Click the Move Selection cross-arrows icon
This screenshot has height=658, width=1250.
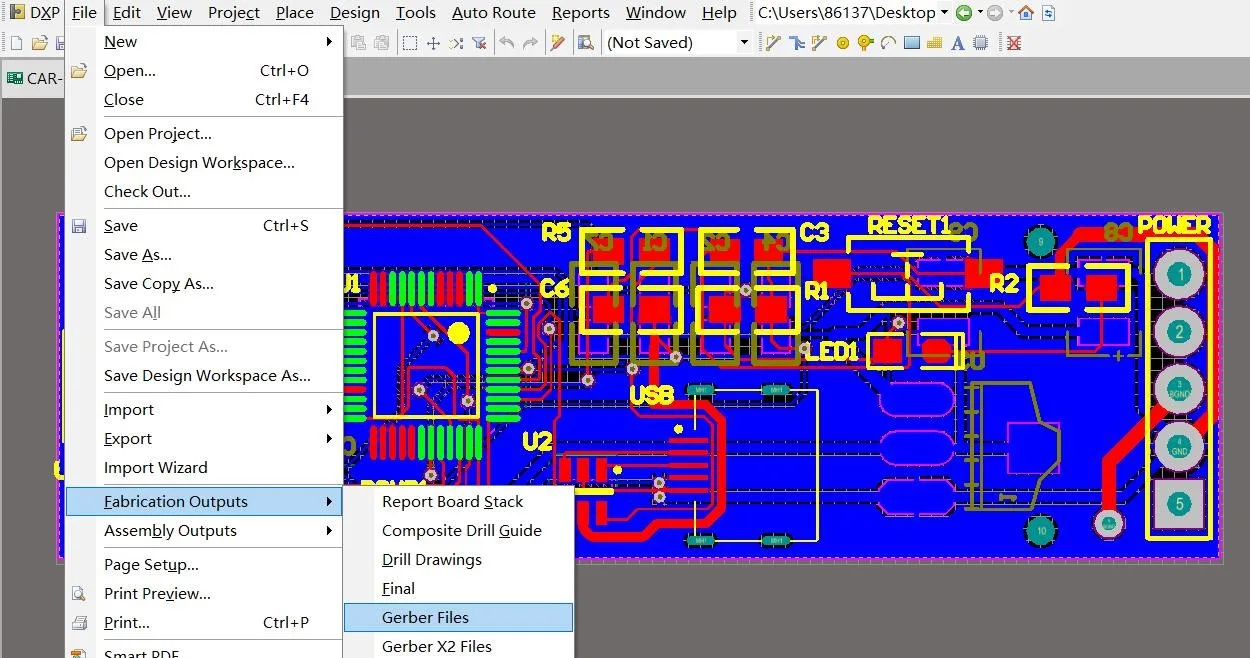[x=433, y=43]
